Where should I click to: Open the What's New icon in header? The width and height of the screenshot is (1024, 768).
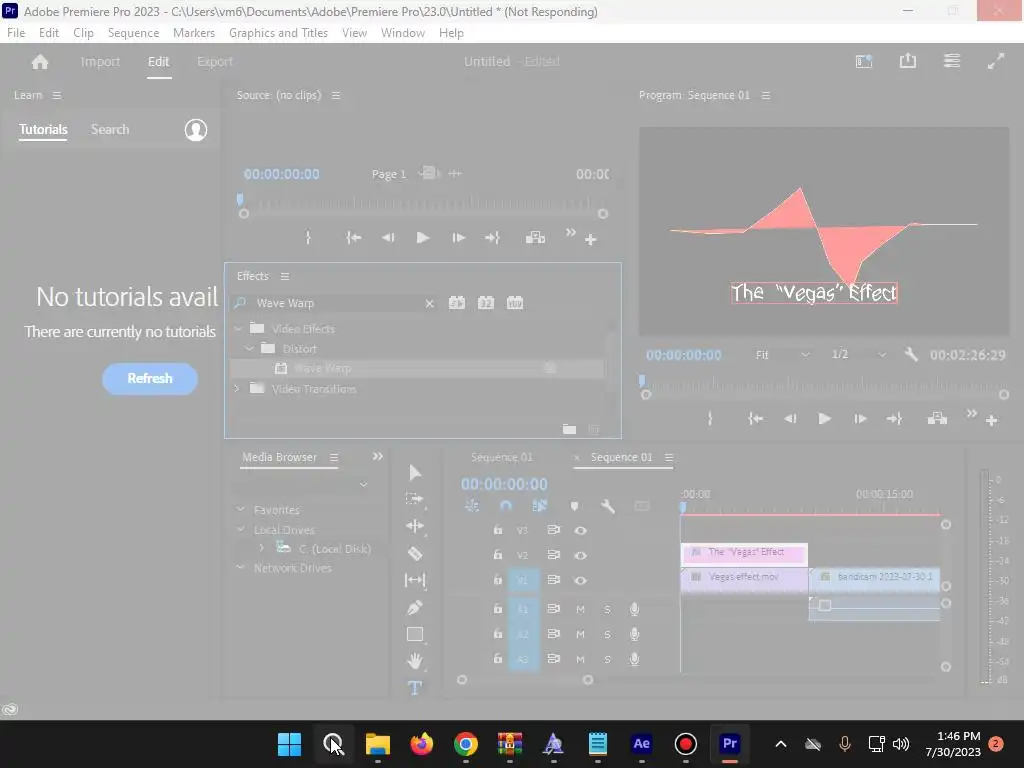coord(864,61)
